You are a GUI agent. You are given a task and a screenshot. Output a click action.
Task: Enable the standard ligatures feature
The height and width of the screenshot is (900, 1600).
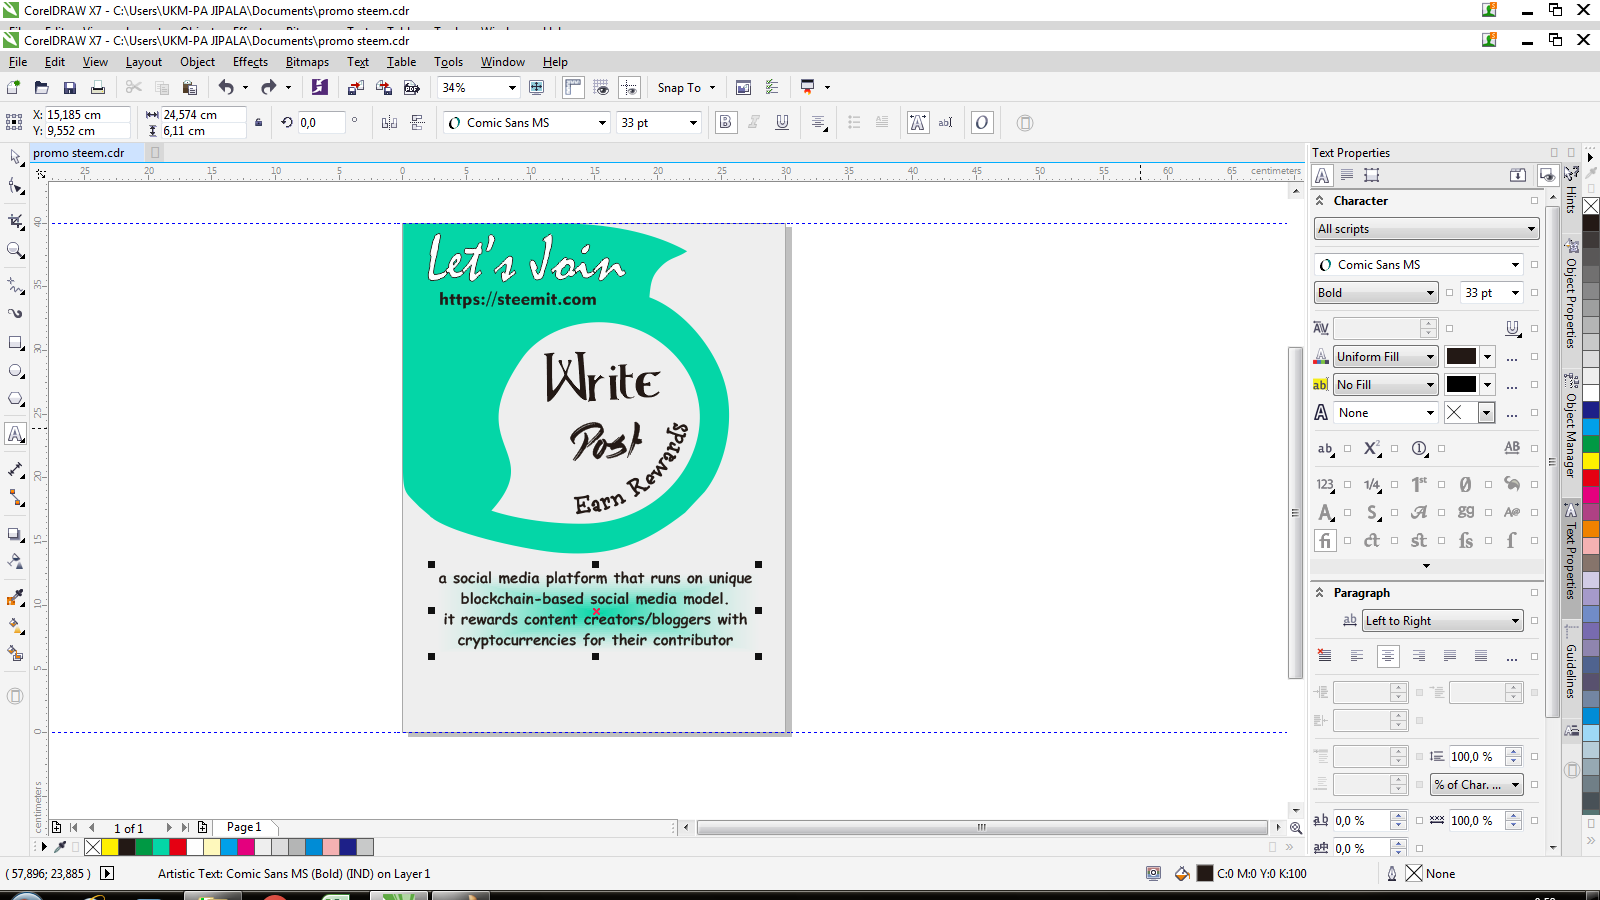(1325, 541)
